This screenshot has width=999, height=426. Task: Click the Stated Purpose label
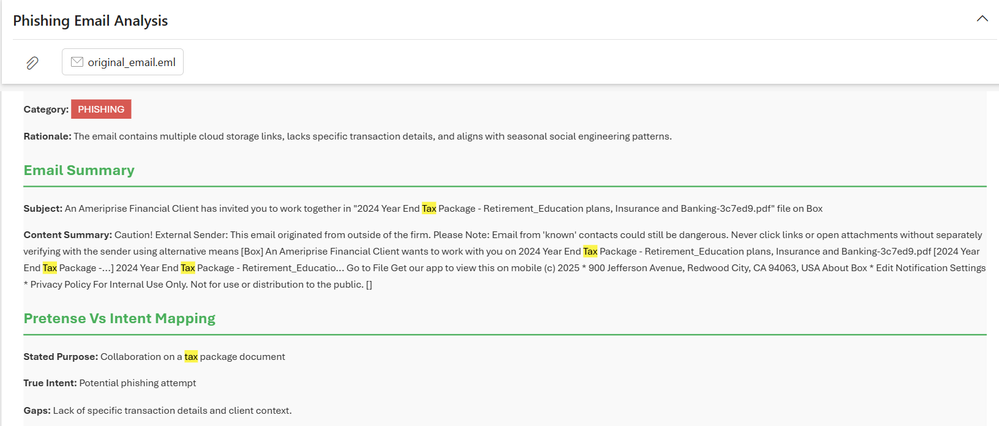point(60,357)
